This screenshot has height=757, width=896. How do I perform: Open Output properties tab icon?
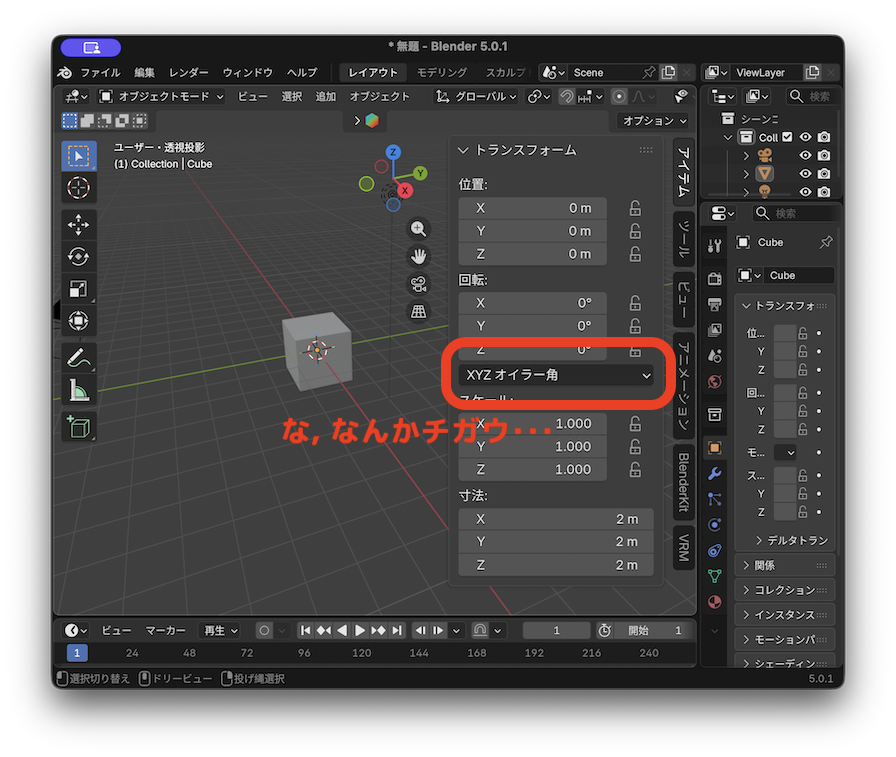[714, 305]
